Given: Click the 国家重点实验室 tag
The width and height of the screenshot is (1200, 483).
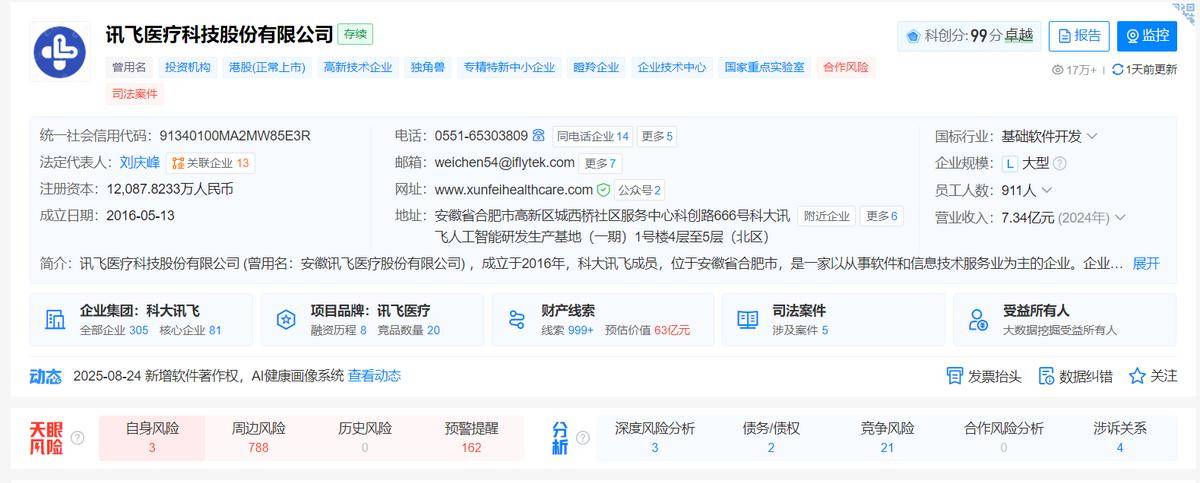Looking at the screenshot, I should click(x=765, y=68).
